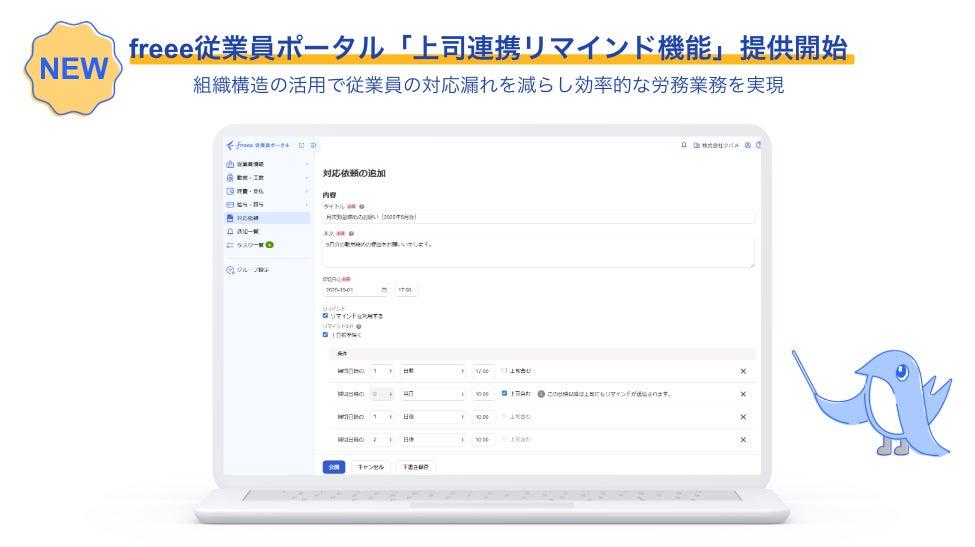Open the day-count selector in the 日前 row

coord(382,371)
